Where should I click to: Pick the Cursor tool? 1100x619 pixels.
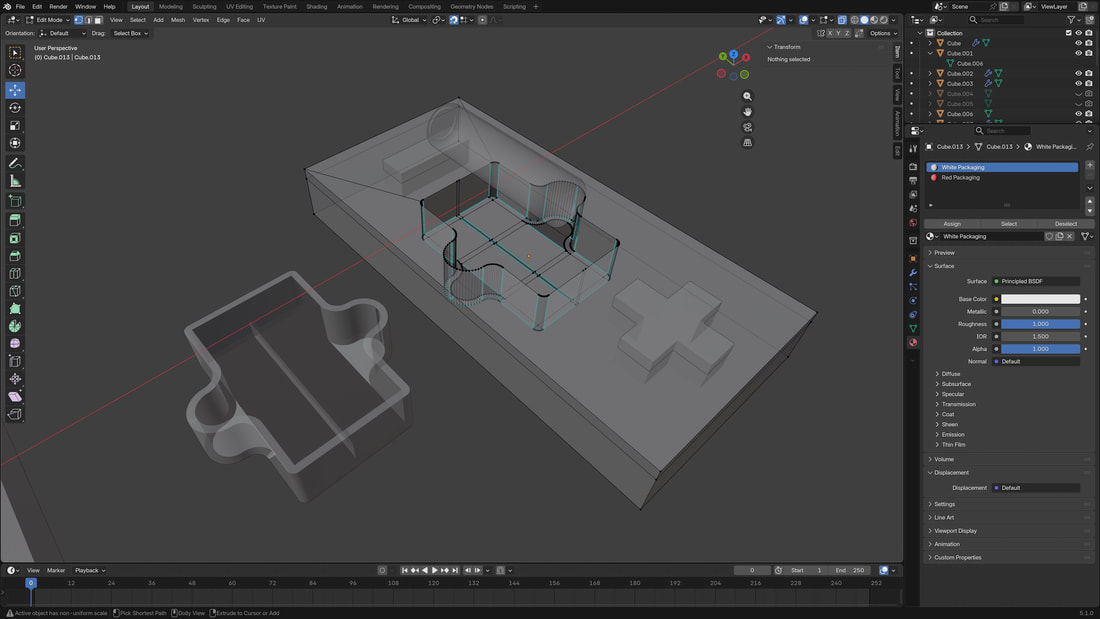pos(15,71)
